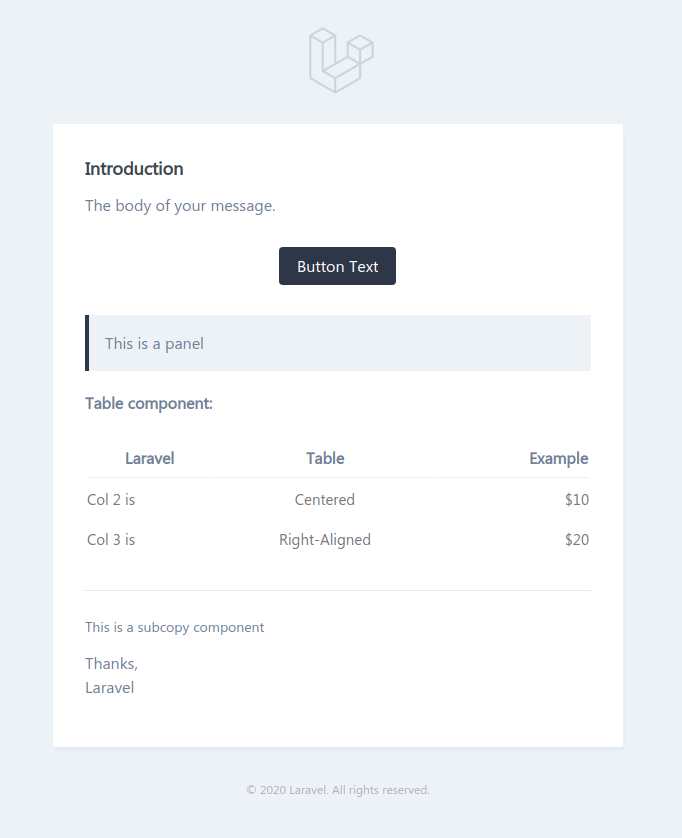682x838 pixels.
Task: Click the subcopy component link
Action: [x=174, y=627]
